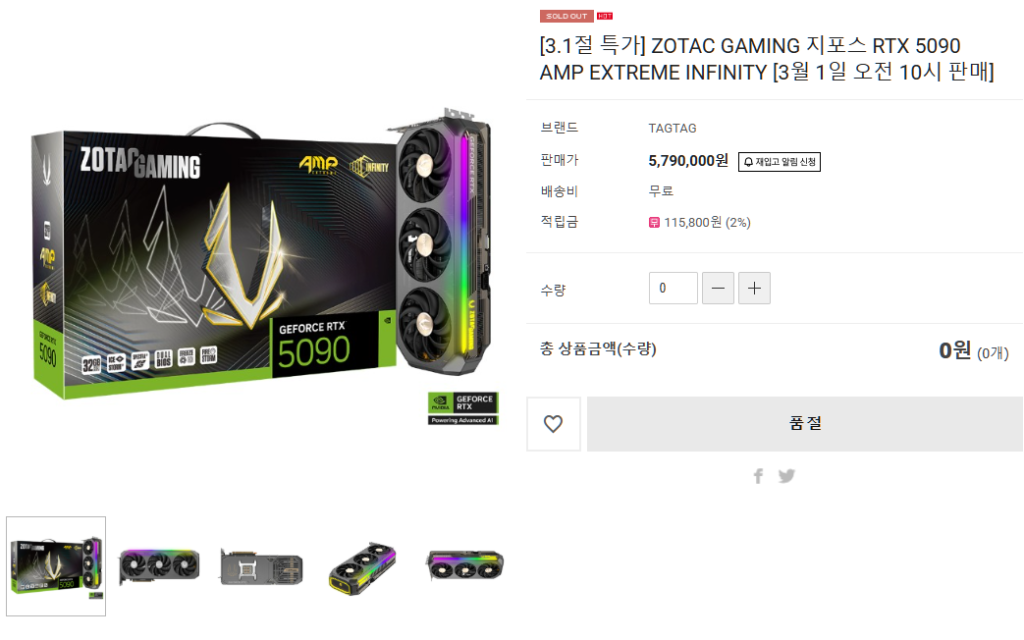Click the ZOTAC RTX 5090 product title
Viewport: 1024px width, 640px height.
point(767,59)
